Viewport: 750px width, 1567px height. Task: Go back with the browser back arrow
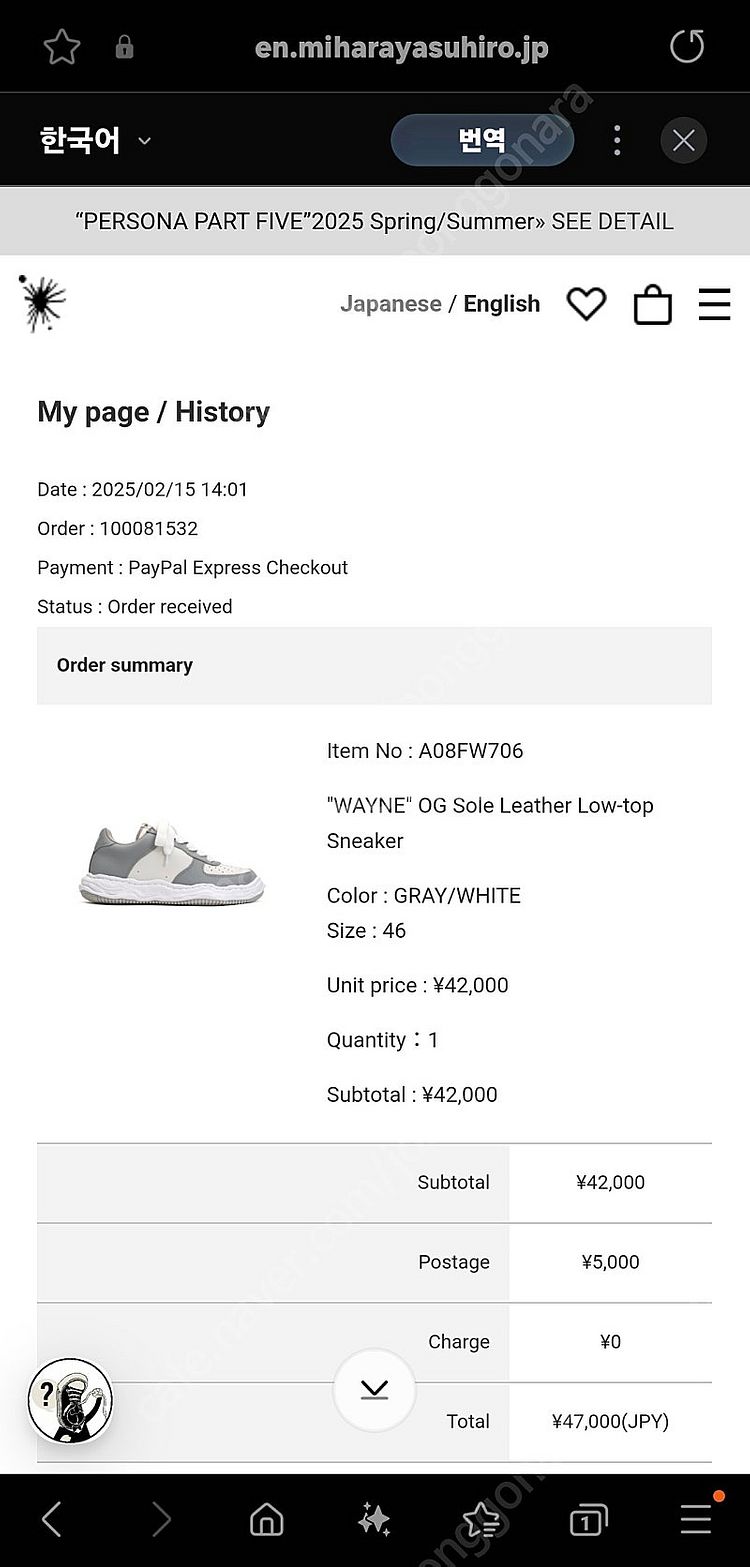coord(52,1520)
